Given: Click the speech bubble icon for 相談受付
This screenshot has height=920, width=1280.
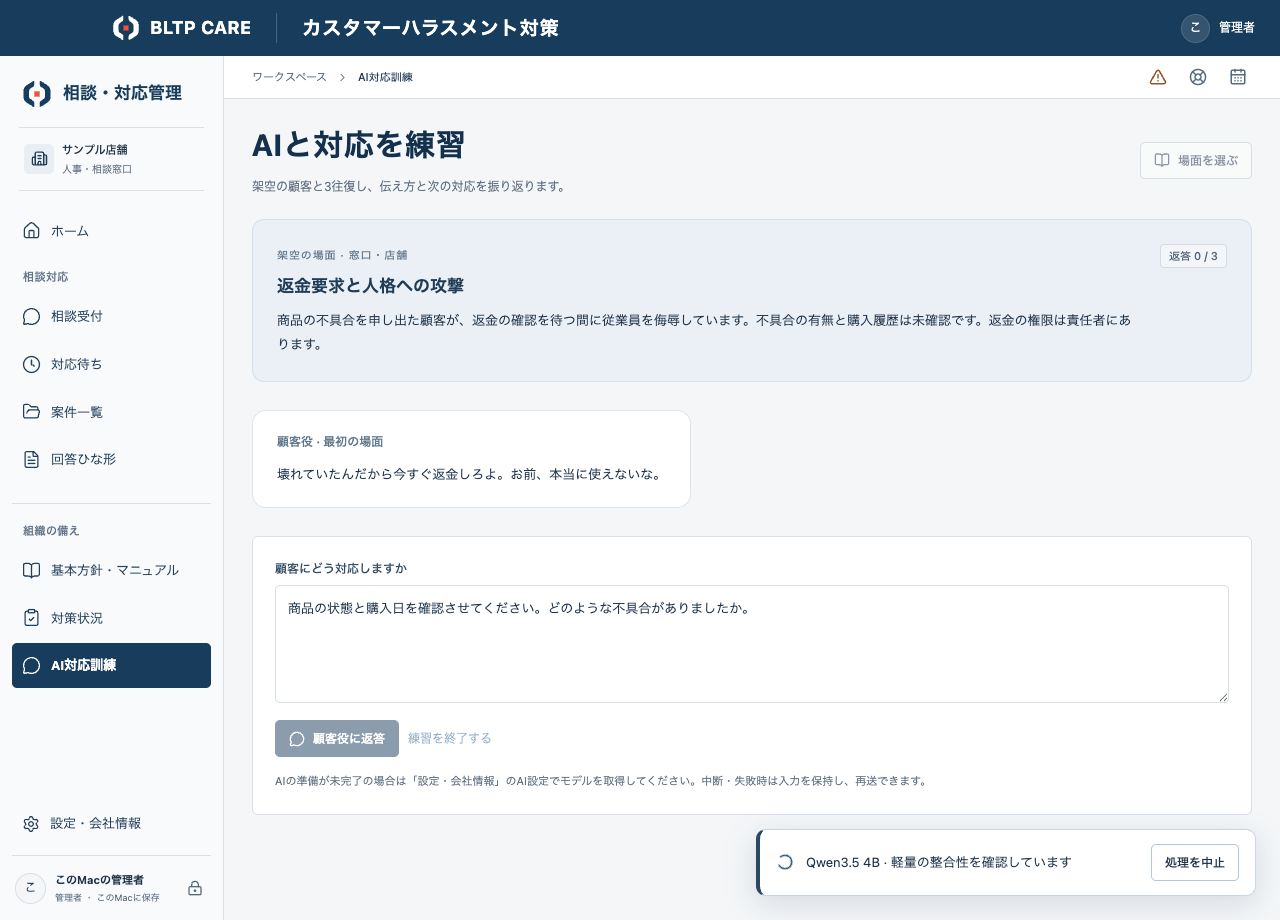Looking at the screenshot, I should (31, 316).
